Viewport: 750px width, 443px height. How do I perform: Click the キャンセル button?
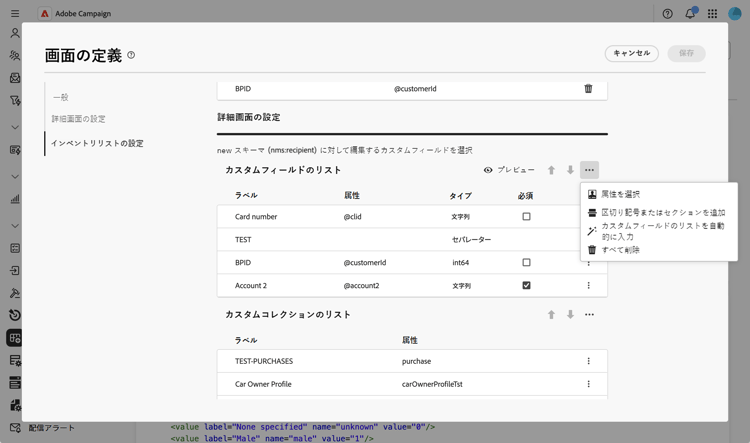[631, 53]
